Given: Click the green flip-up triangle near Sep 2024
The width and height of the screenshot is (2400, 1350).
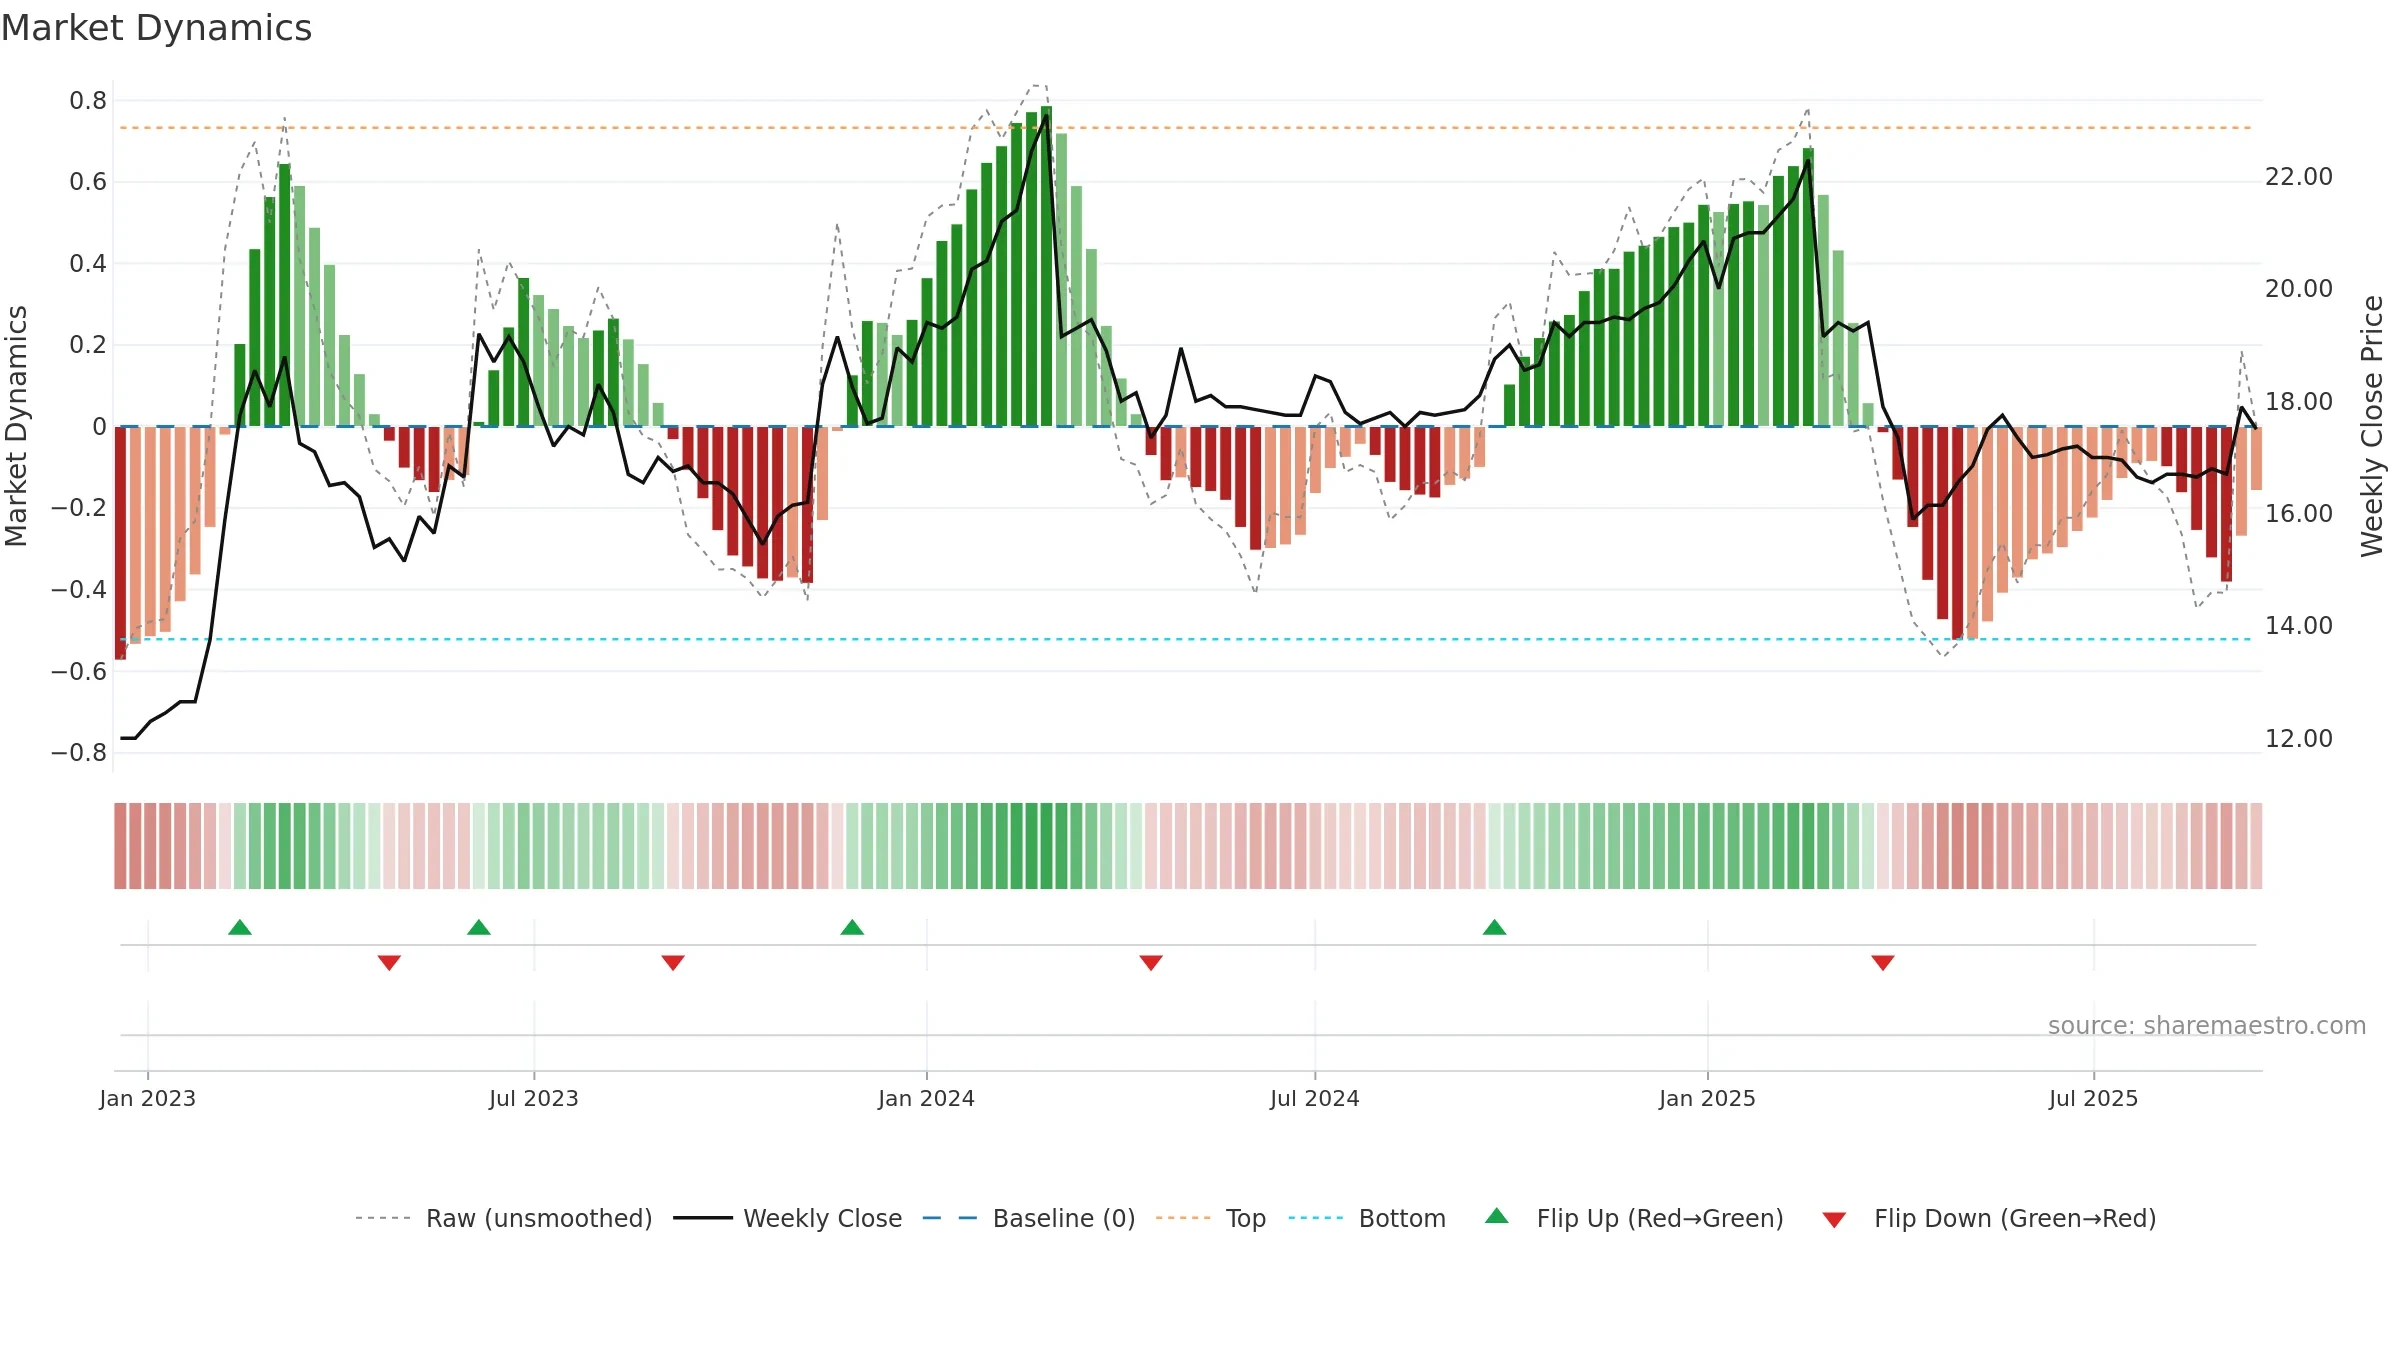Looking at the screenshot, I should 1494,927.
